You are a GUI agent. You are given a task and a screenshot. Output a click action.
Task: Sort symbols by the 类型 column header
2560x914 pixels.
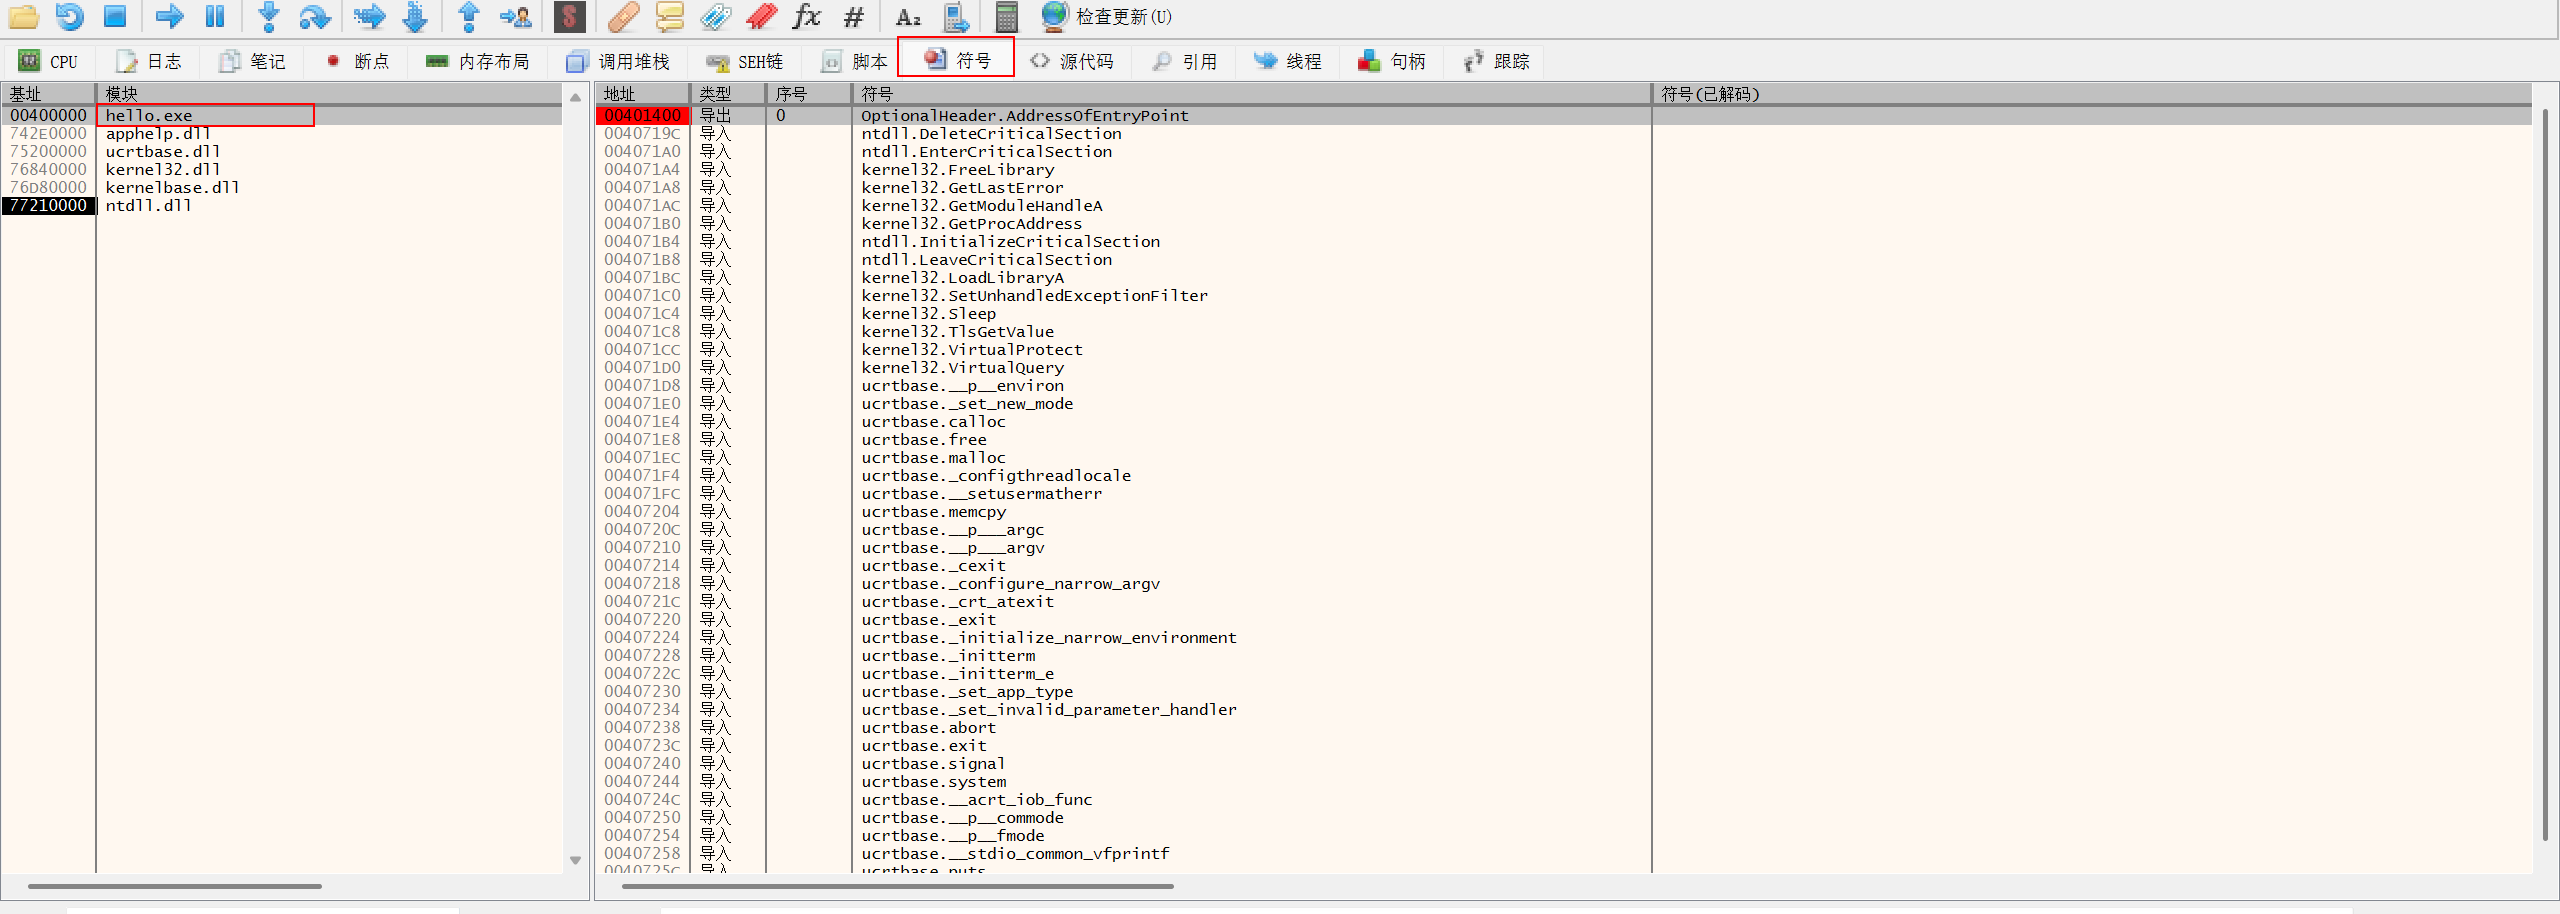tap(729, 94)
